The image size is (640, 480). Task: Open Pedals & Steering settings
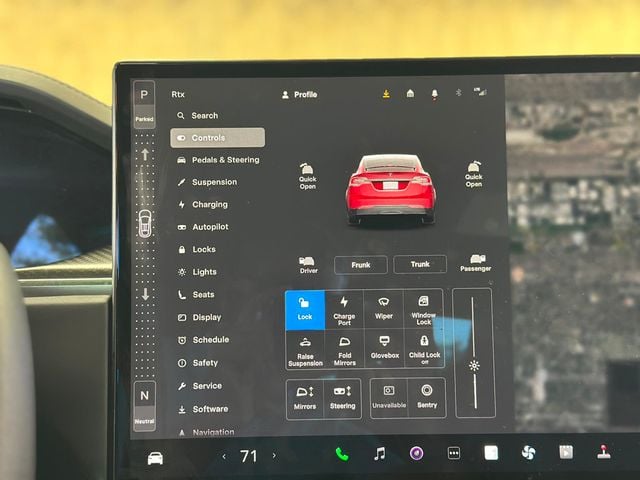(218, 160)
